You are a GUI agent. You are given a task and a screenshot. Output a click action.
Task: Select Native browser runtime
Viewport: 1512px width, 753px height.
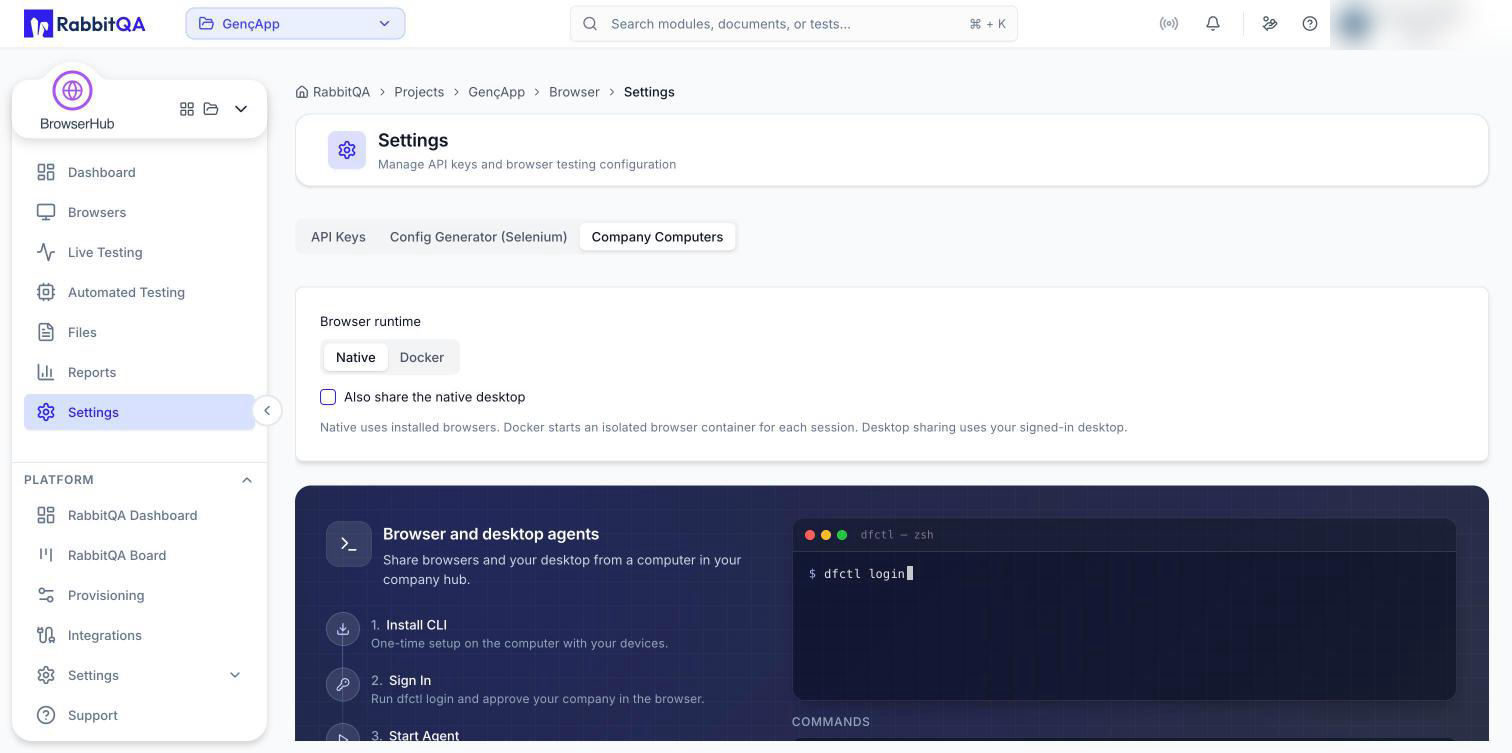point(356,357)
